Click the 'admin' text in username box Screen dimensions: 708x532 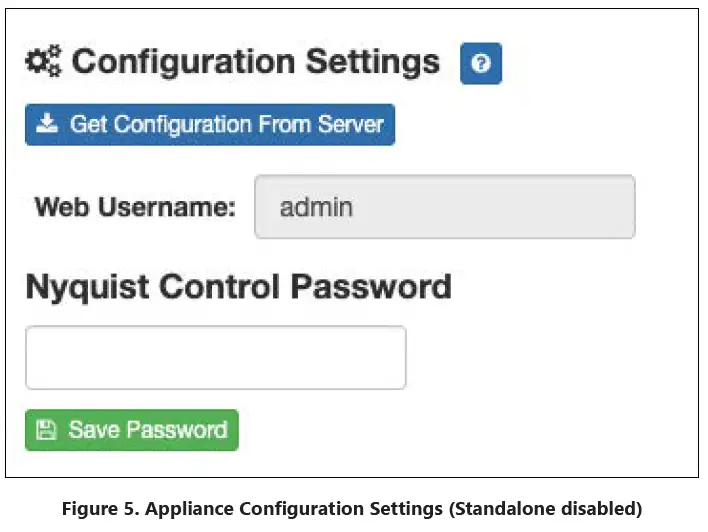tap(316, 208)
